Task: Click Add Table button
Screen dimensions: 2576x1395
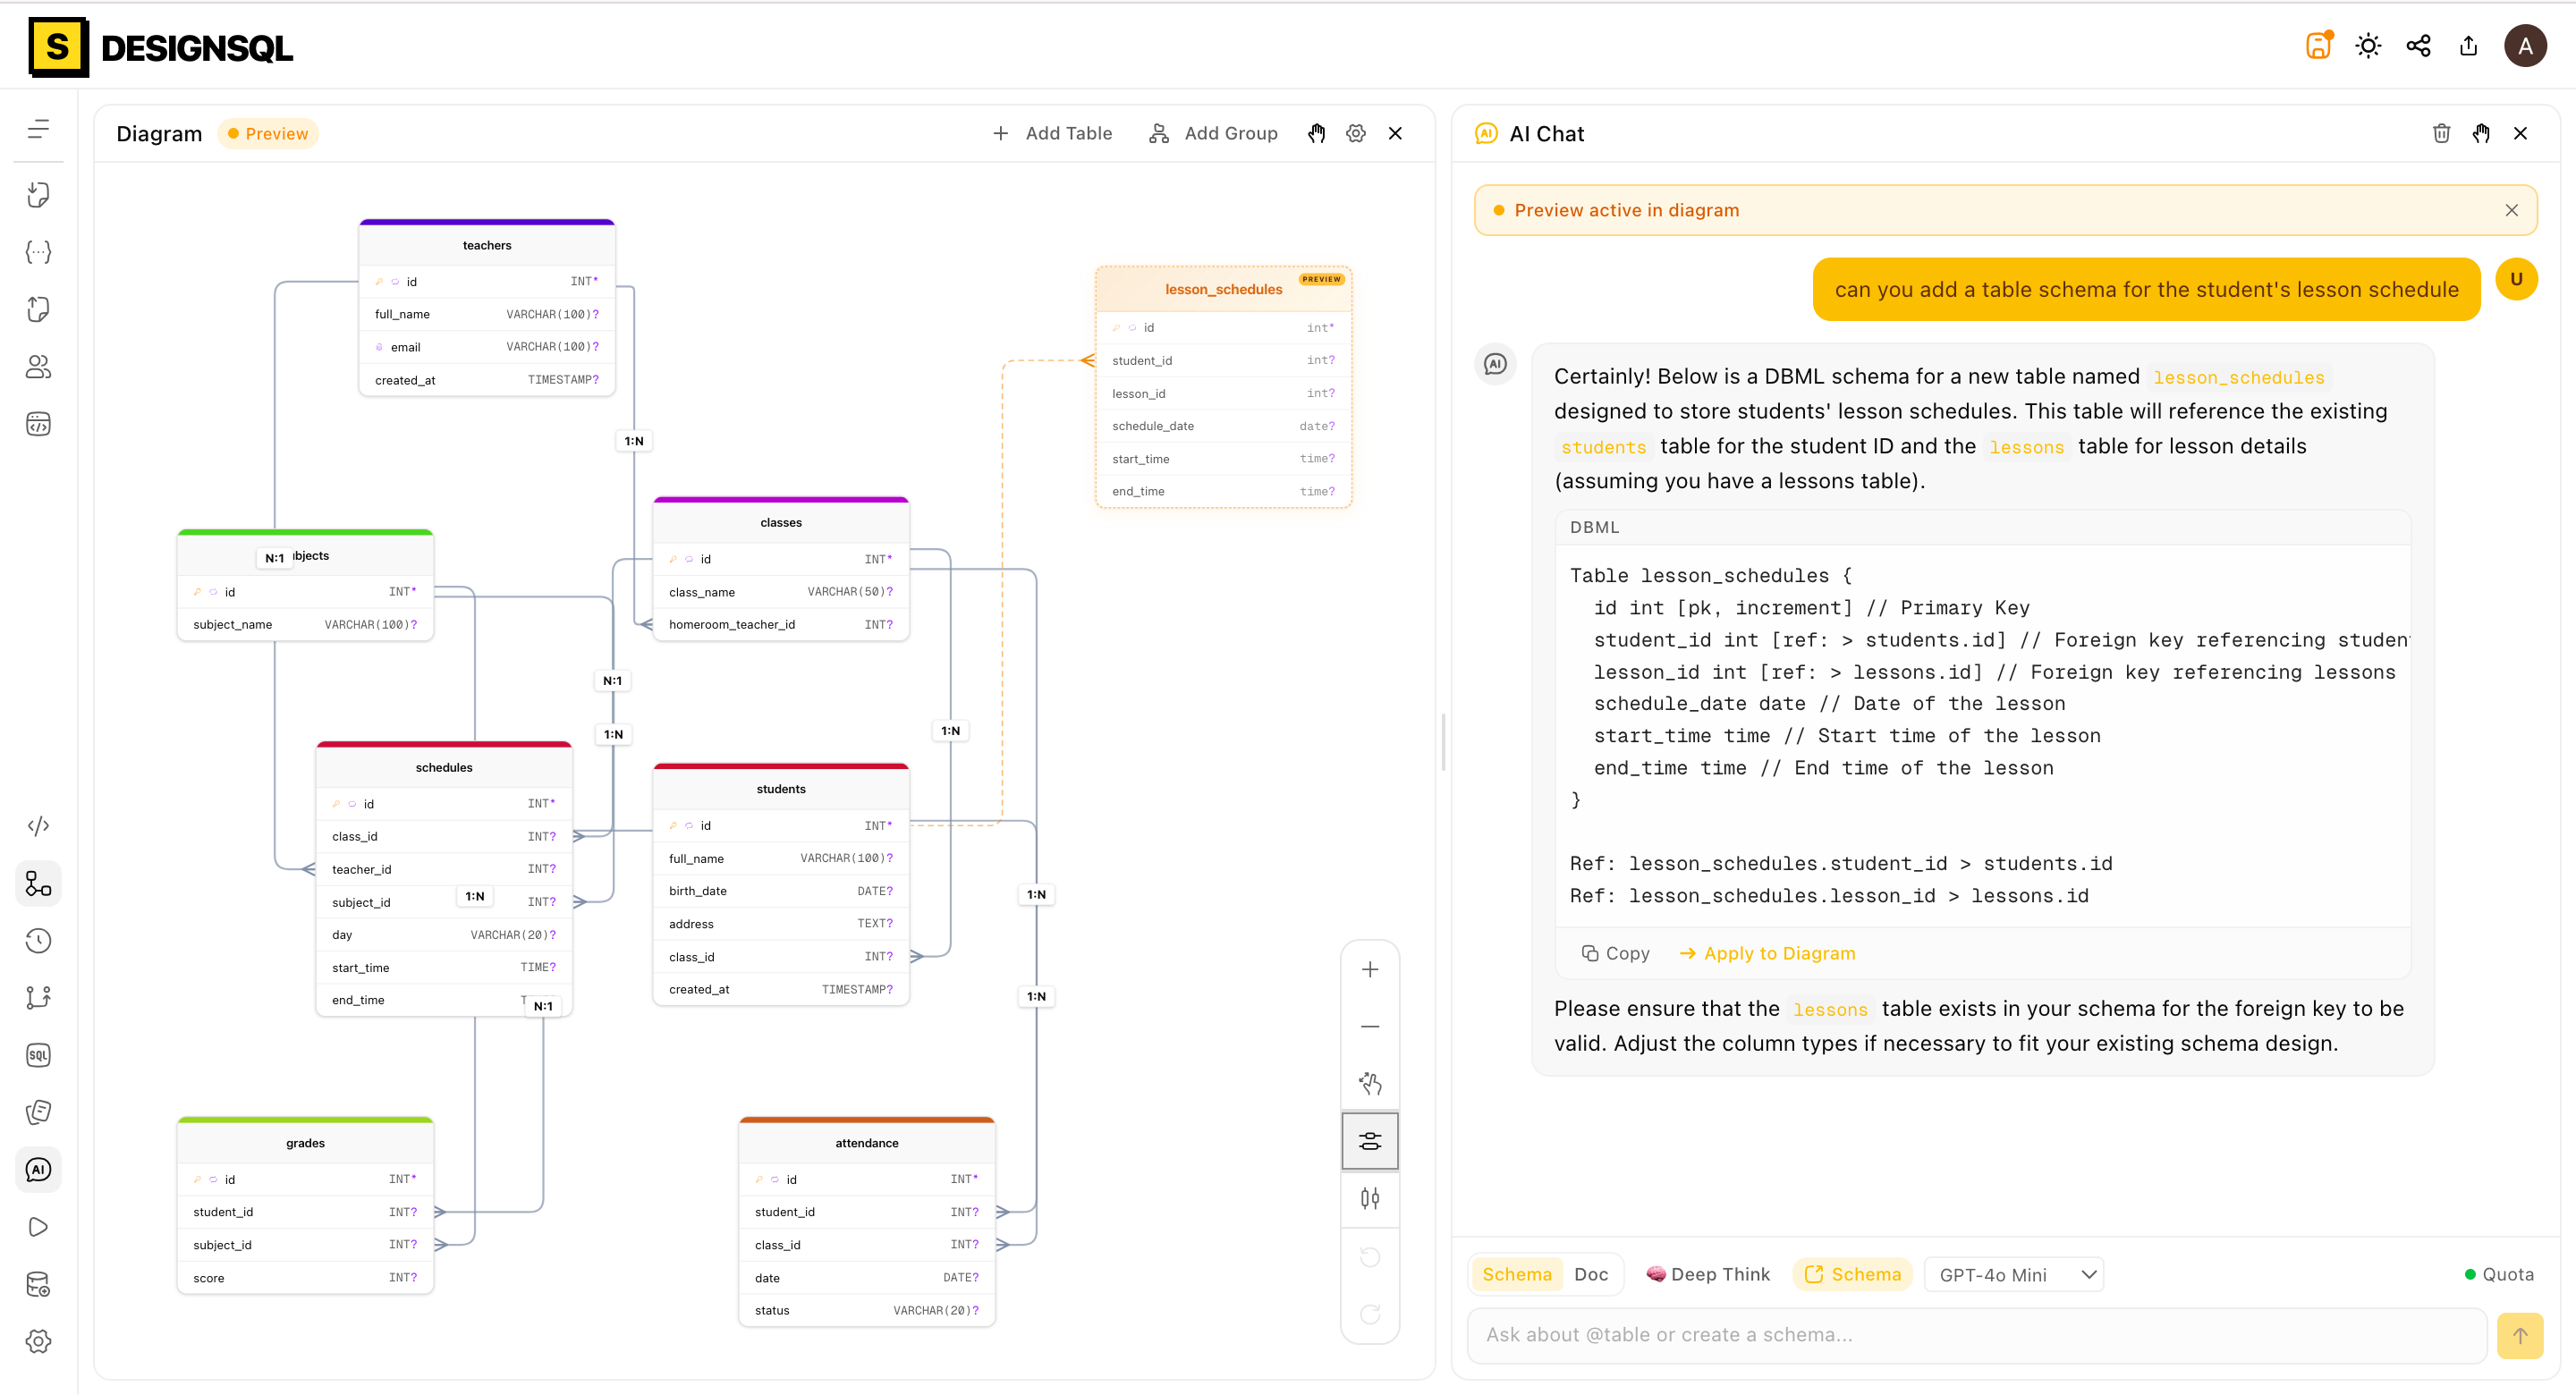Action: coord(1052,133)
